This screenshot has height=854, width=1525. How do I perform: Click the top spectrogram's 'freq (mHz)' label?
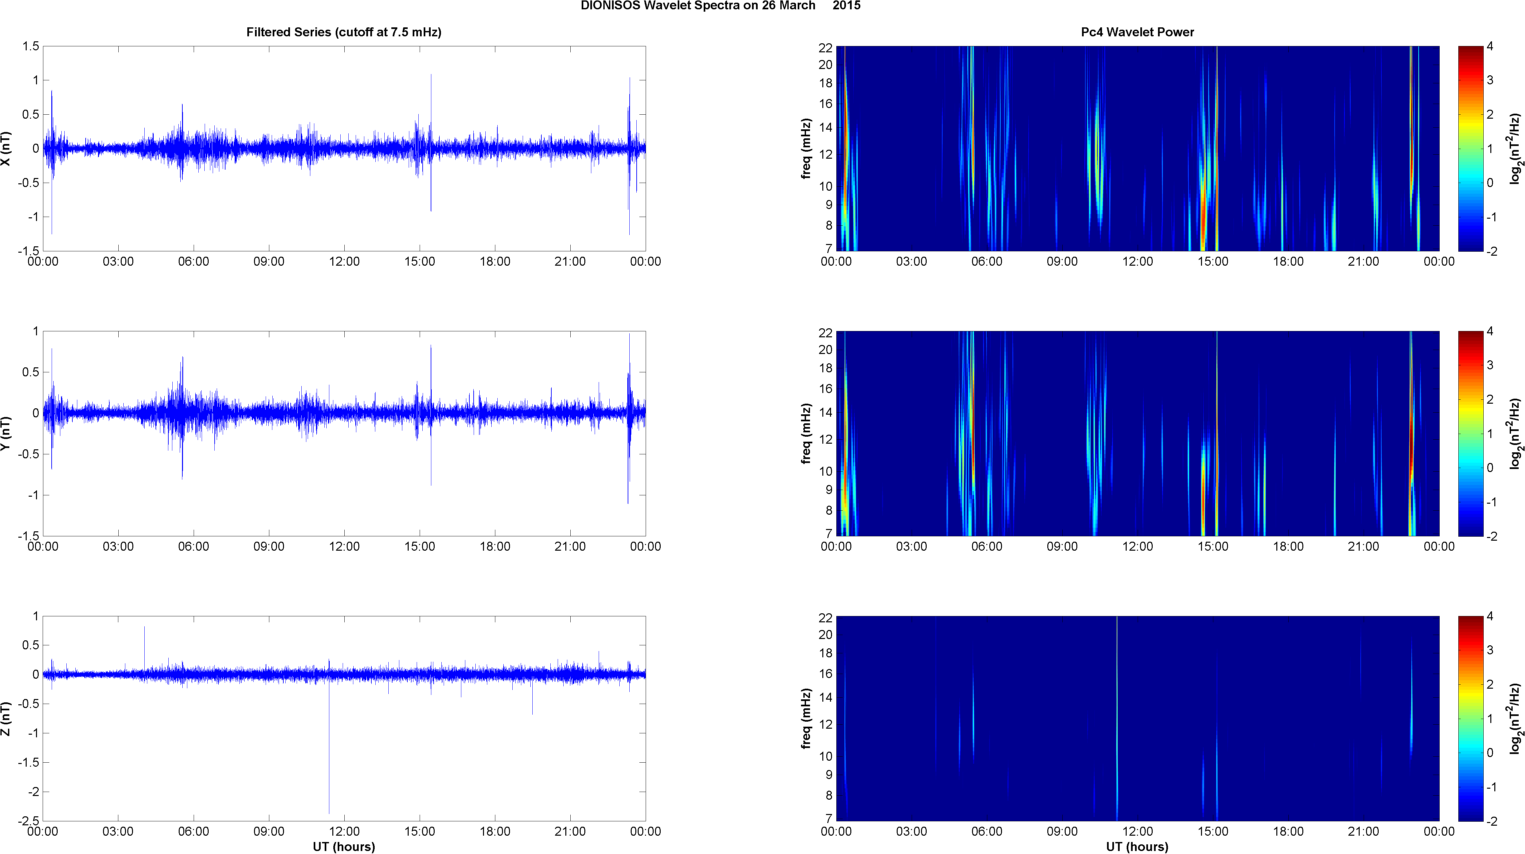(806, 148)
